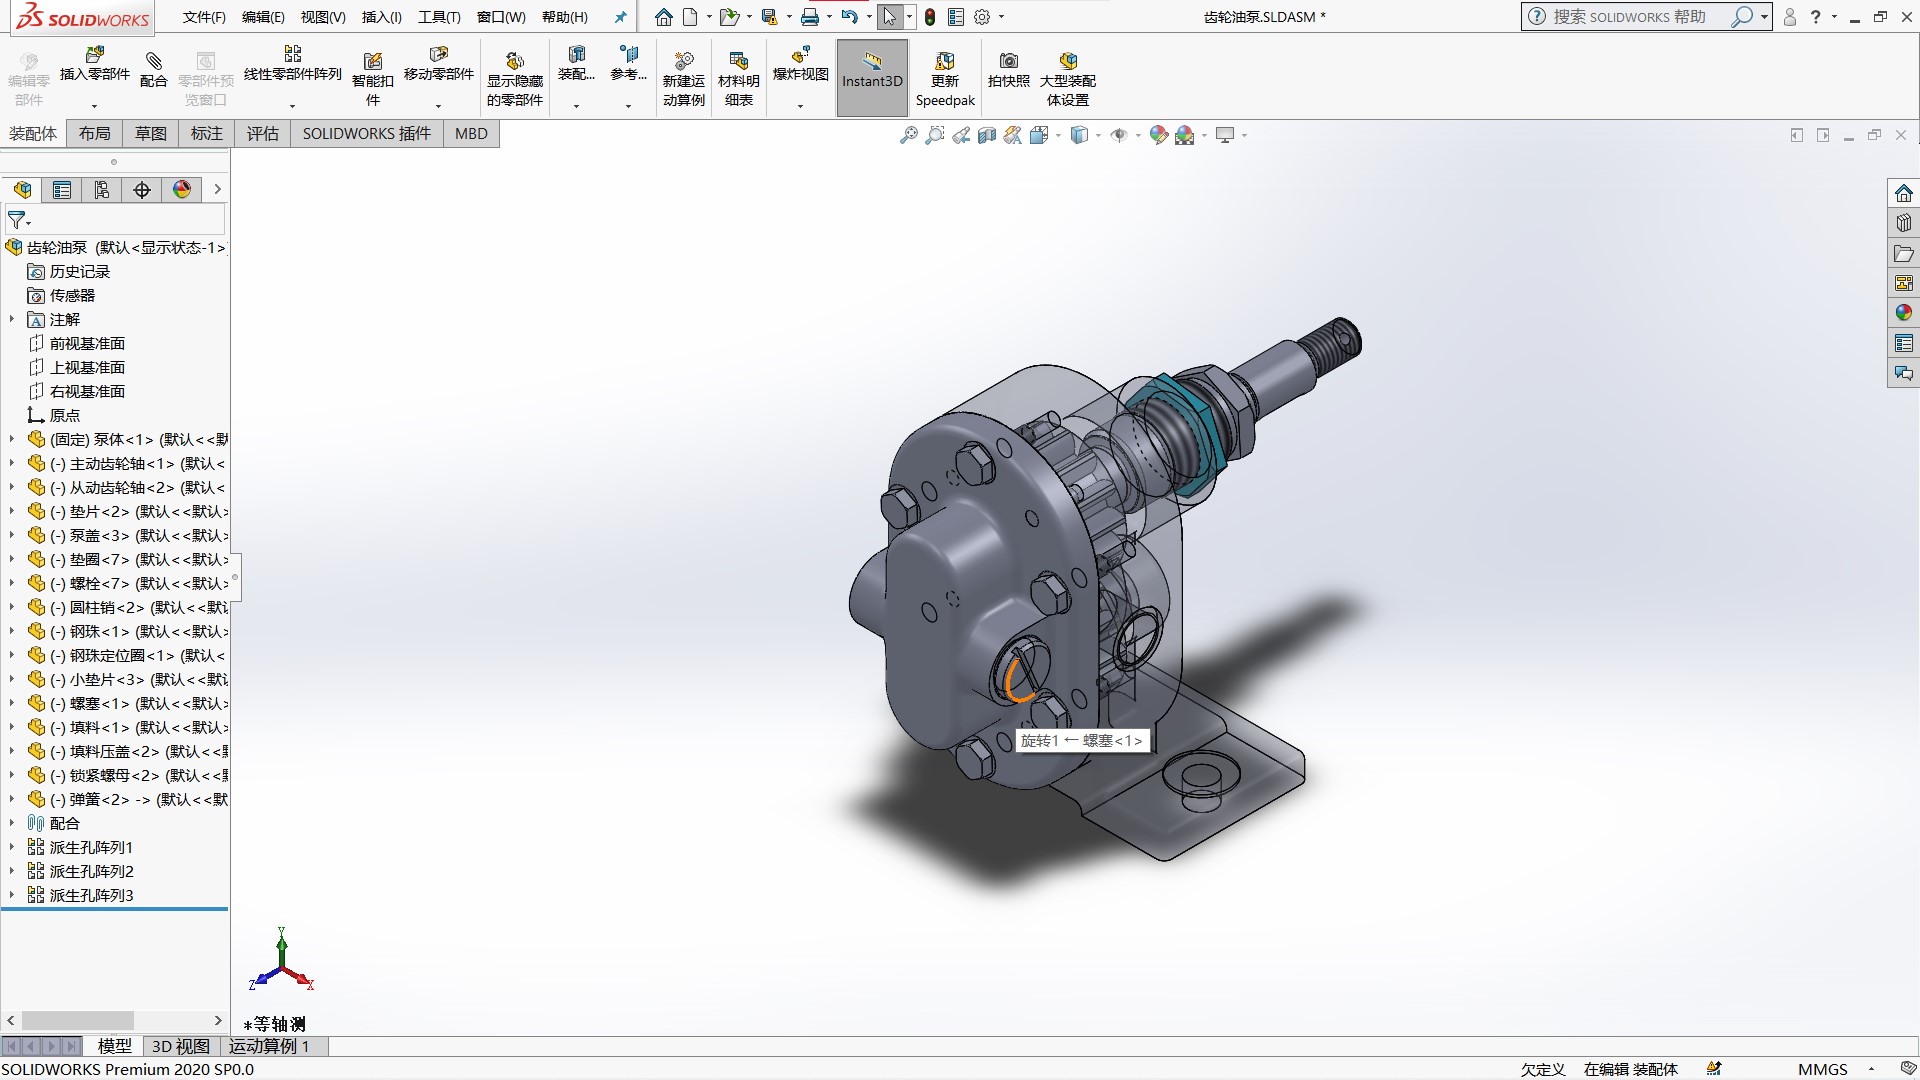Open the Exploded View (爆炸视图) dropdown arrow
The image size is (1920, 1080).
[x=800, y=106]
